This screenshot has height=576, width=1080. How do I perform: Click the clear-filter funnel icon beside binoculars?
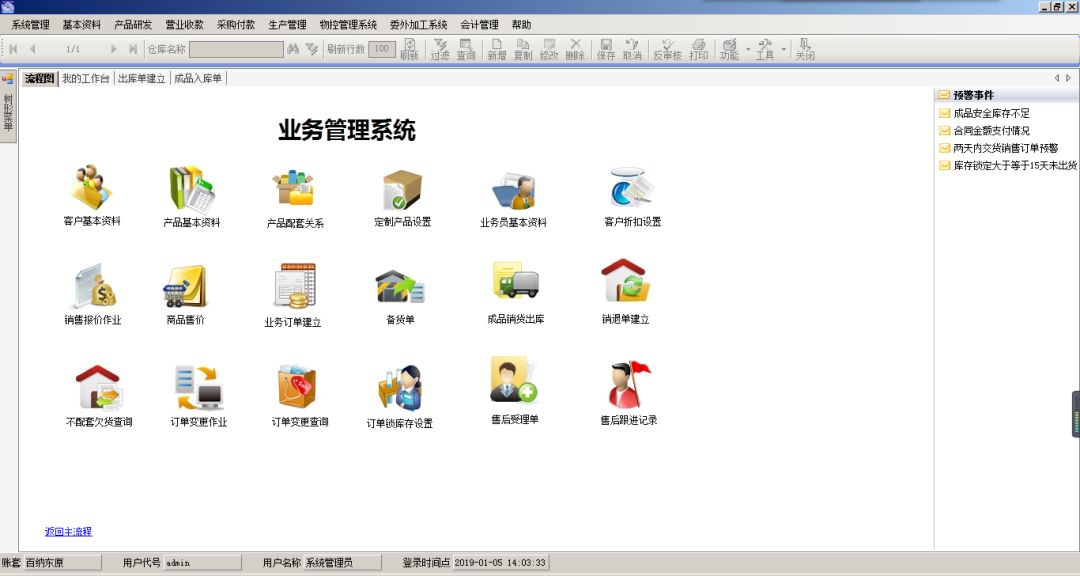pyautogui.click(x=311, y=49)
